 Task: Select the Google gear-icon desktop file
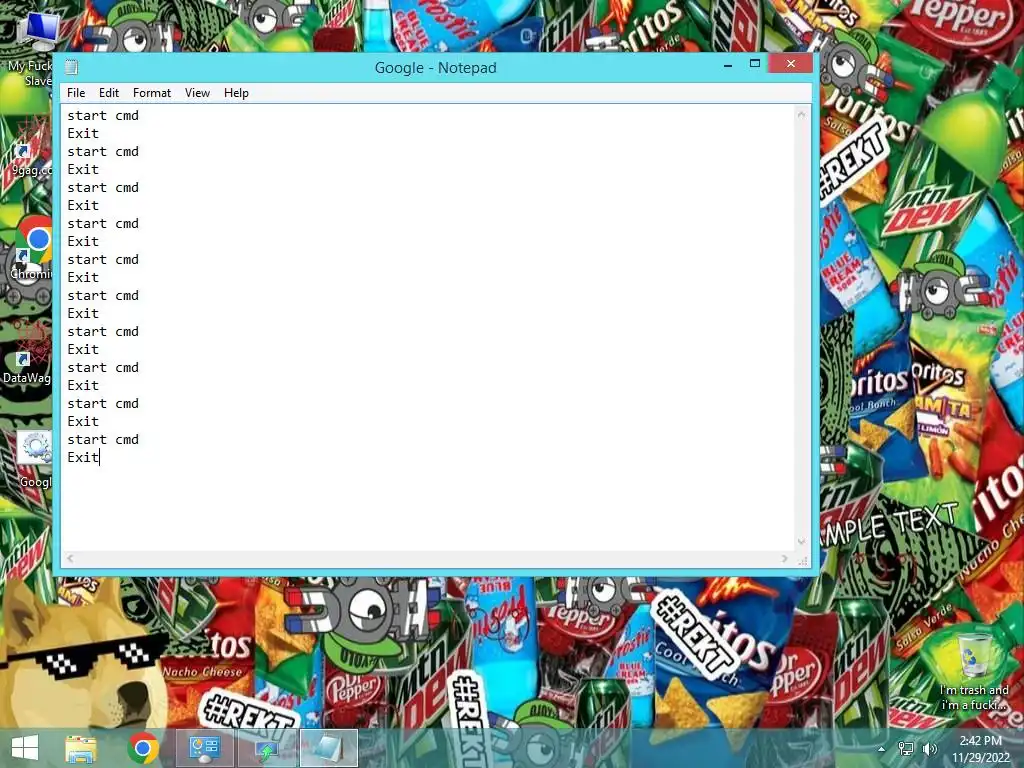point(34,459)
